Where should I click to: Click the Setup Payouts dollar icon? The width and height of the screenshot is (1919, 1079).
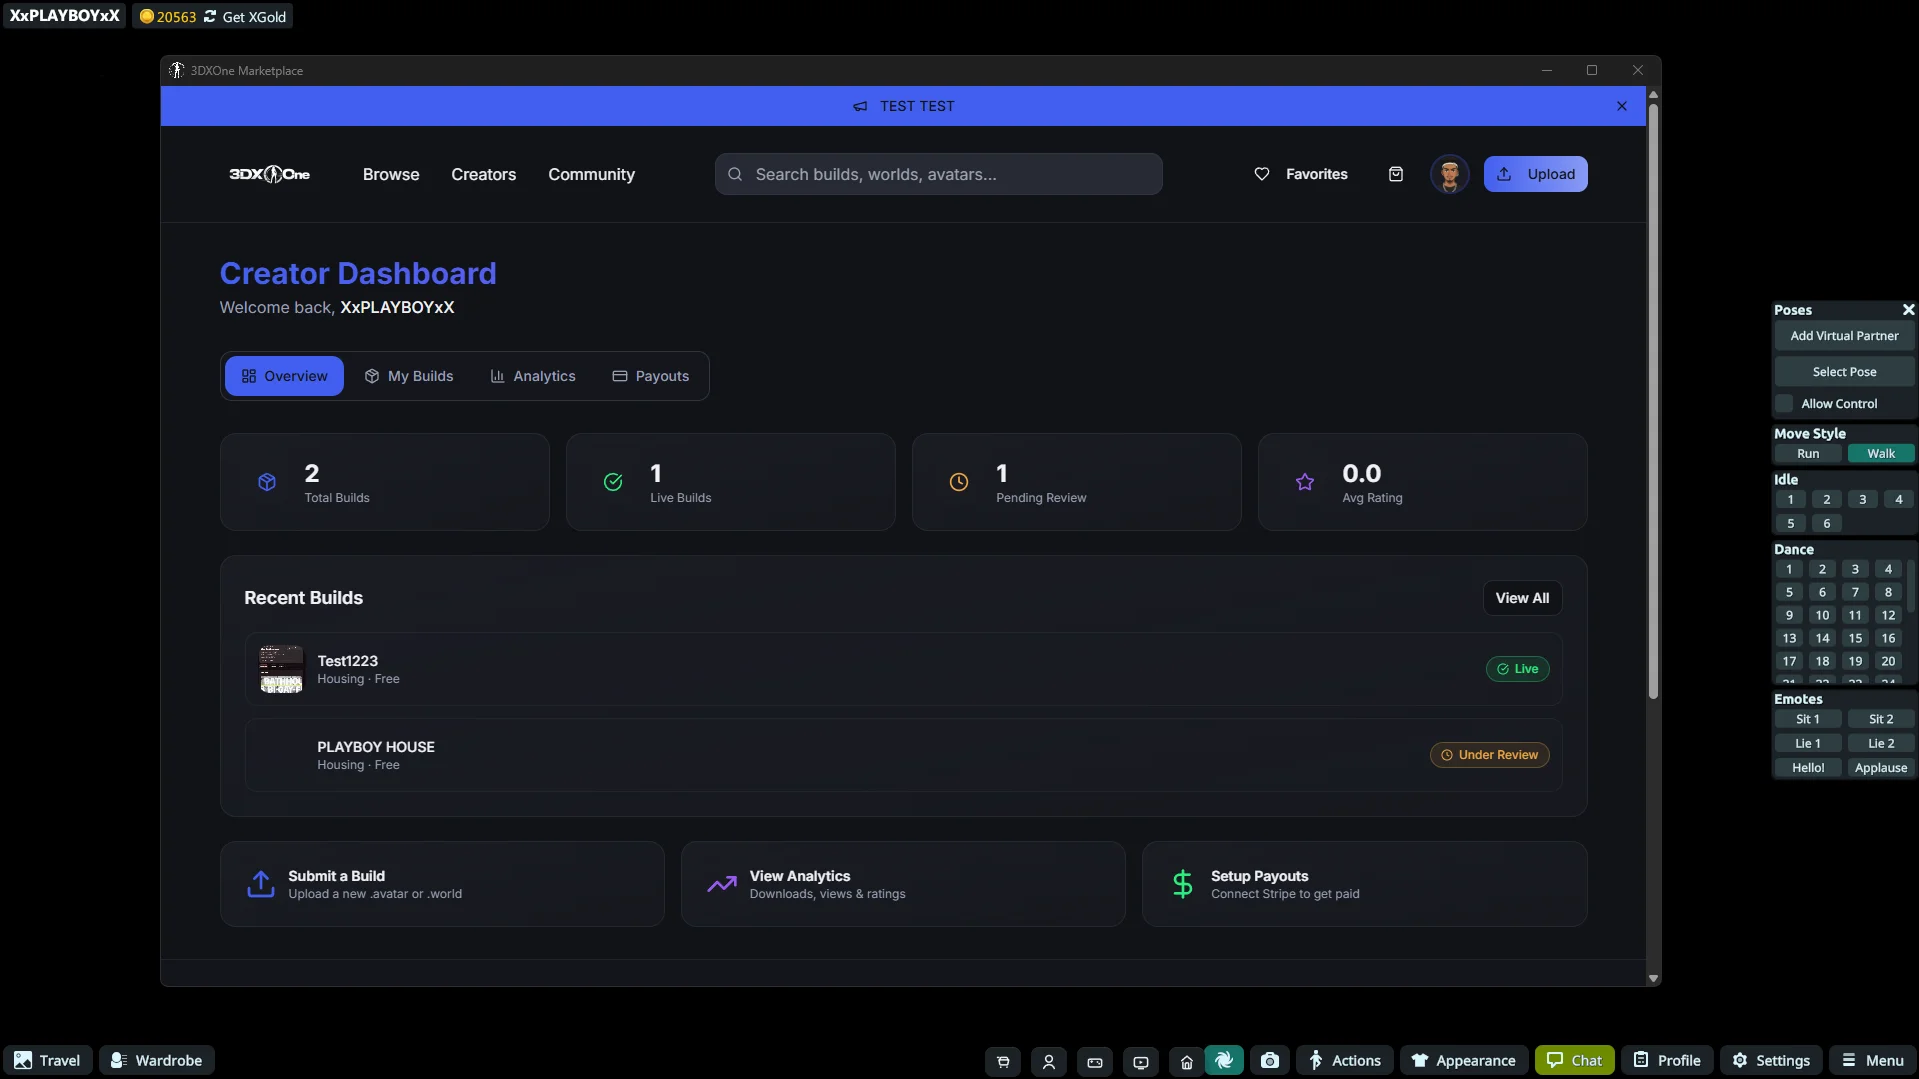tap(1183, 884)
